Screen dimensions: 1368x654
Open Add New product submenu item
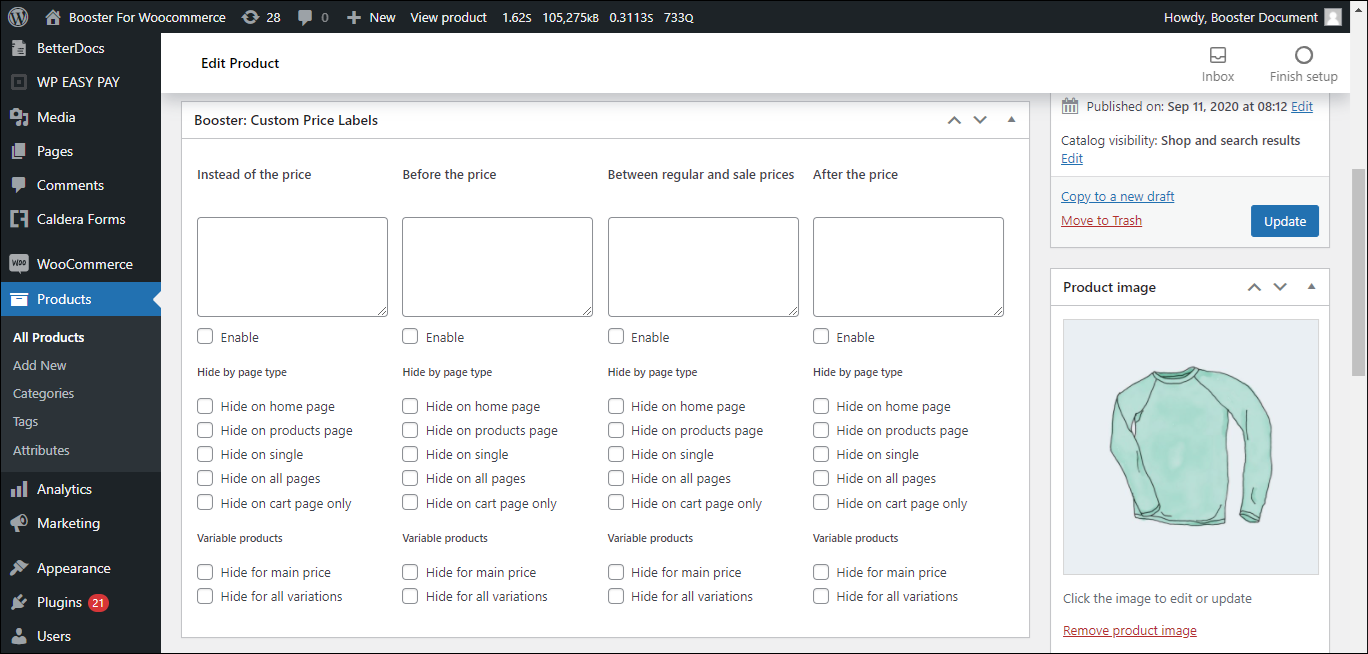pos(40,365)
